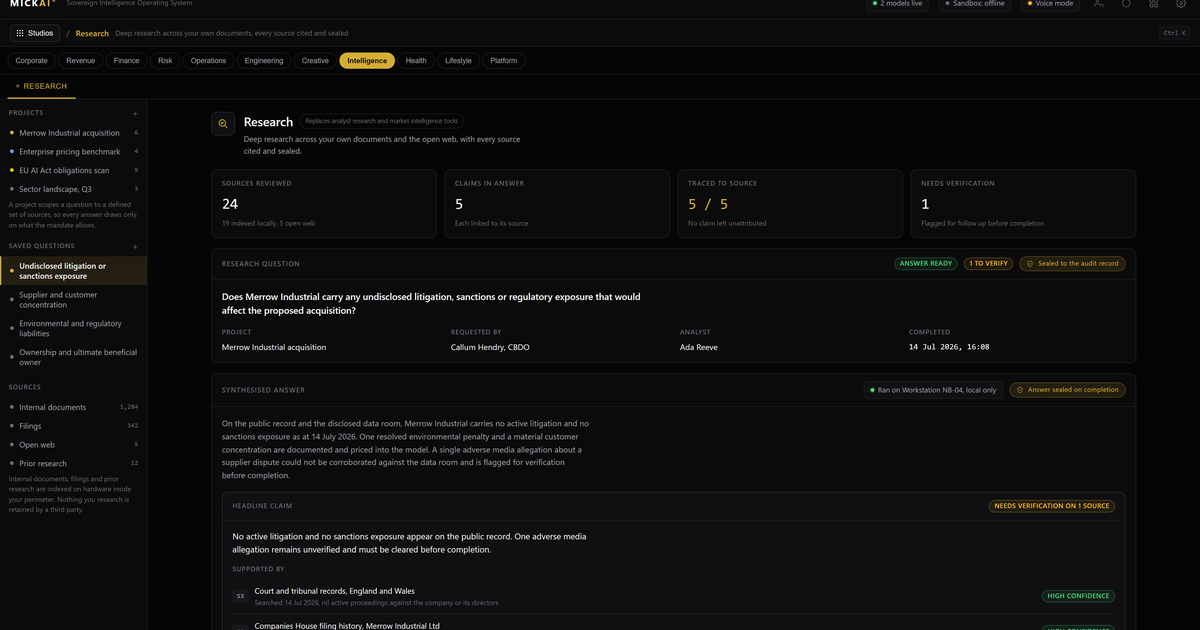The height and width of the screenshot is (630, 1200).
Task: Click the ANSWER READY badge
Action: 926,264
